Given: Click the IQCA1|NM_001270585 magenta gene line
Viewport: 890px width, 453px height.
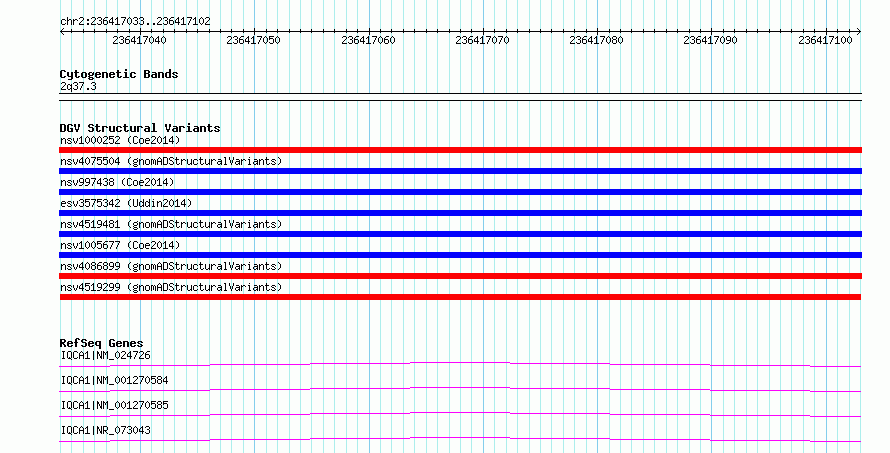Looking at the screenshot, I should tap(460, 414).
